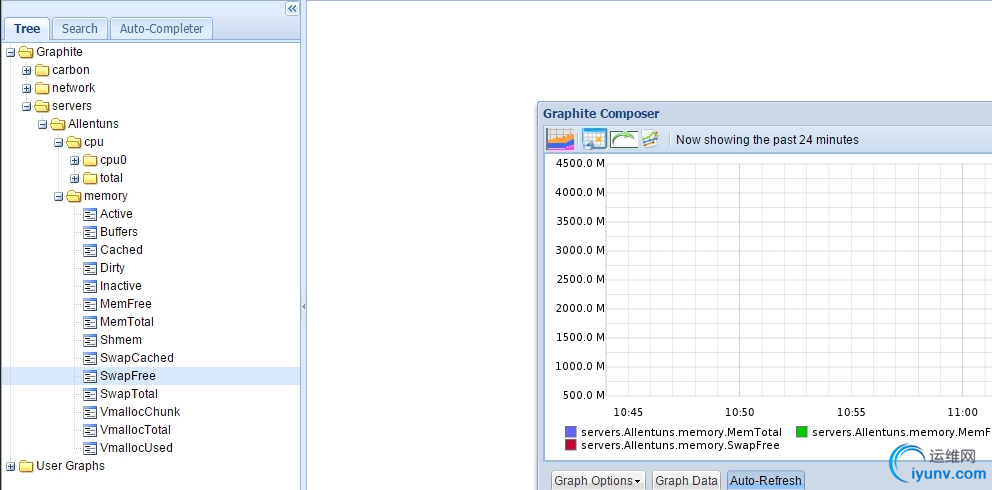Click the Shmem metric icon
Viewport: 992px width, 490px height.
pos(90,340)
